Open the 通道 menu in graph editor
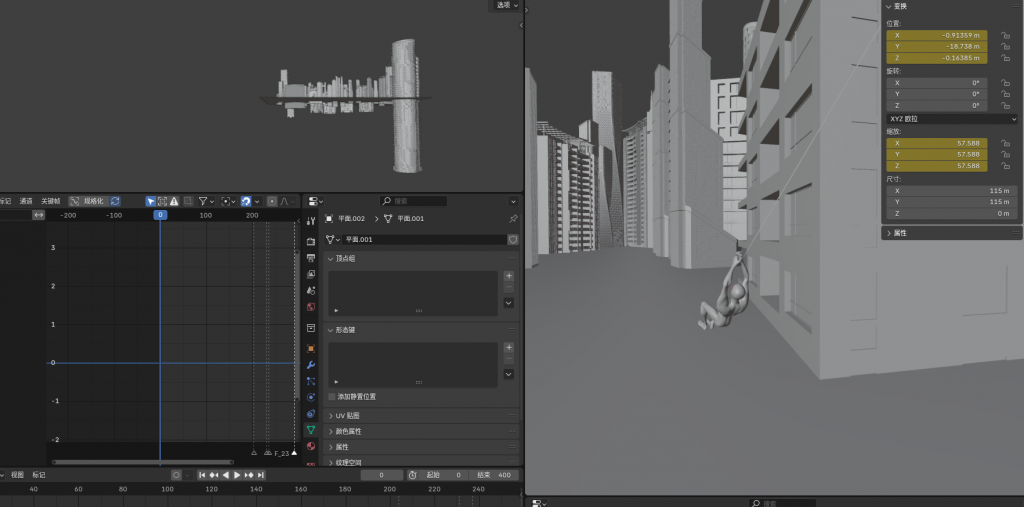The image size is (1024, 507). click(x=26, y=201)
